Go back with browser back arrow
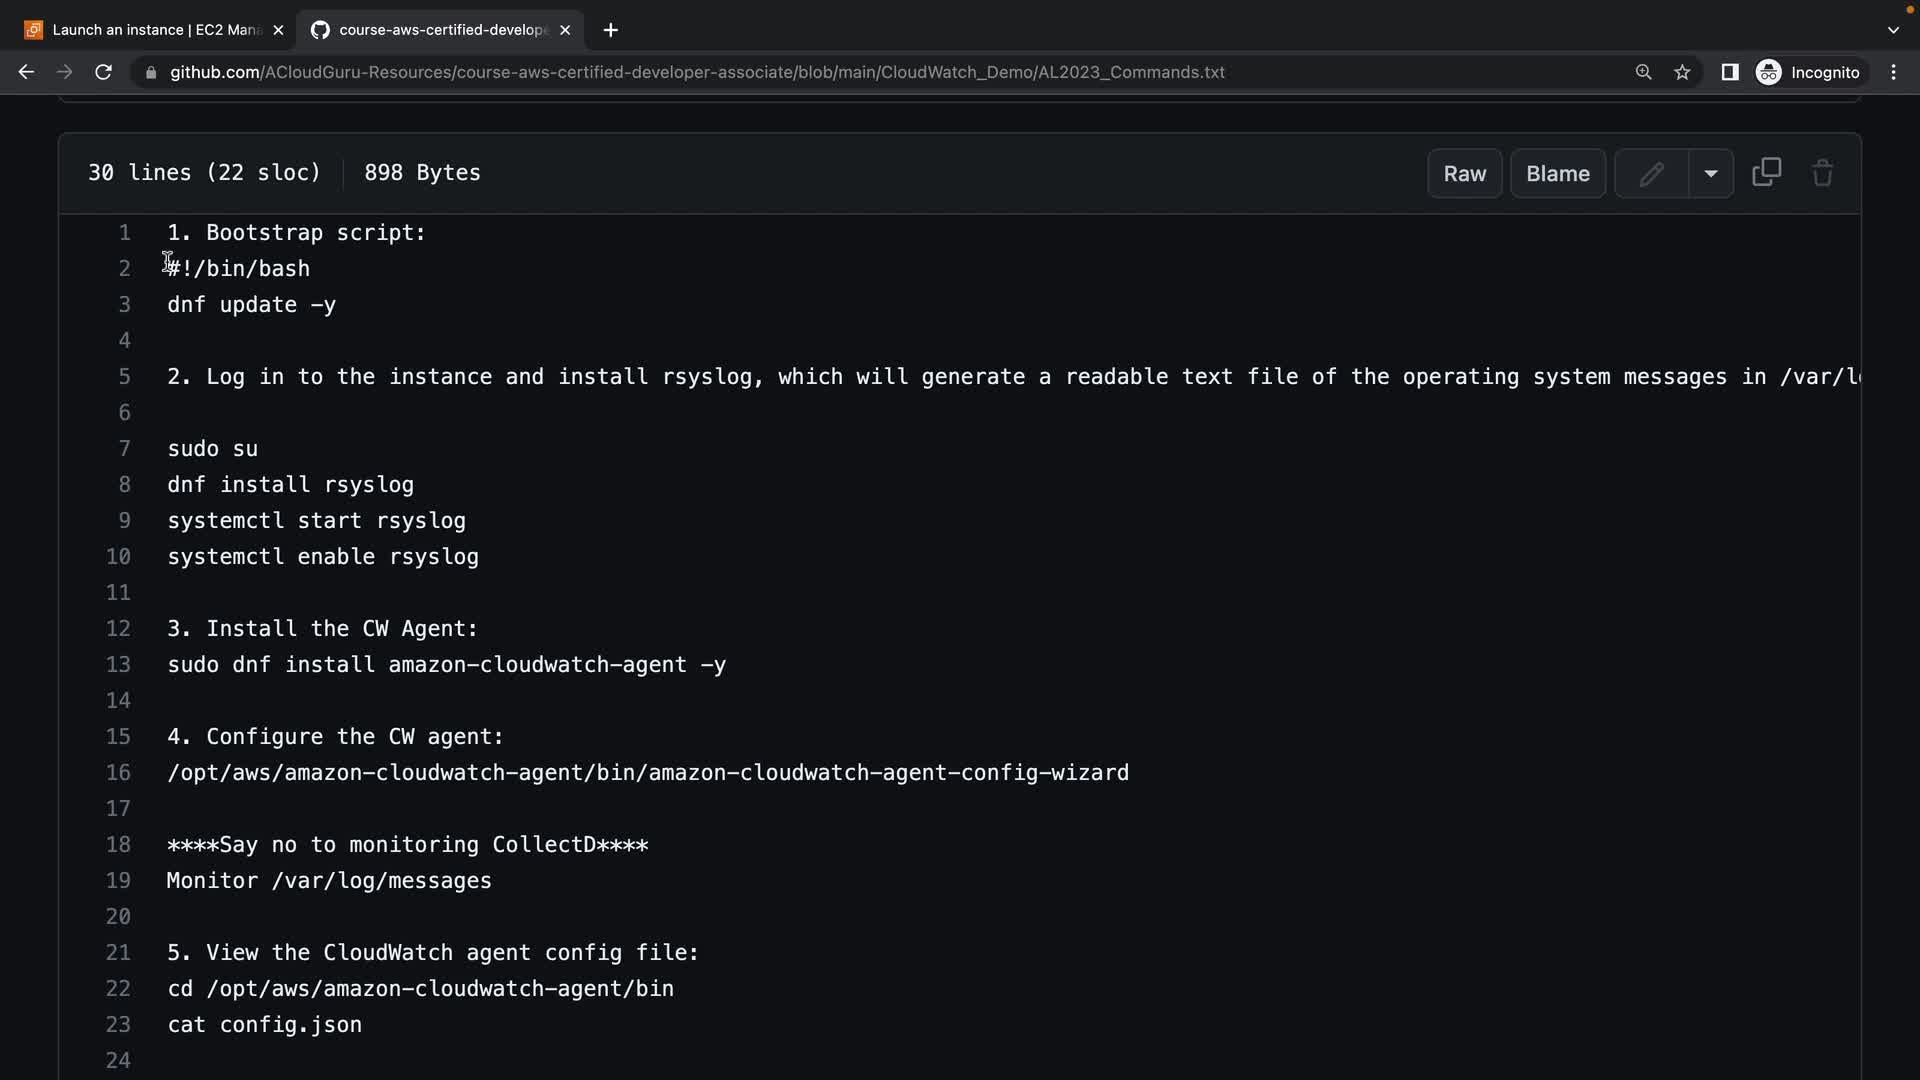This screenshot has height=1080, width=1920. tap(27, 72)
